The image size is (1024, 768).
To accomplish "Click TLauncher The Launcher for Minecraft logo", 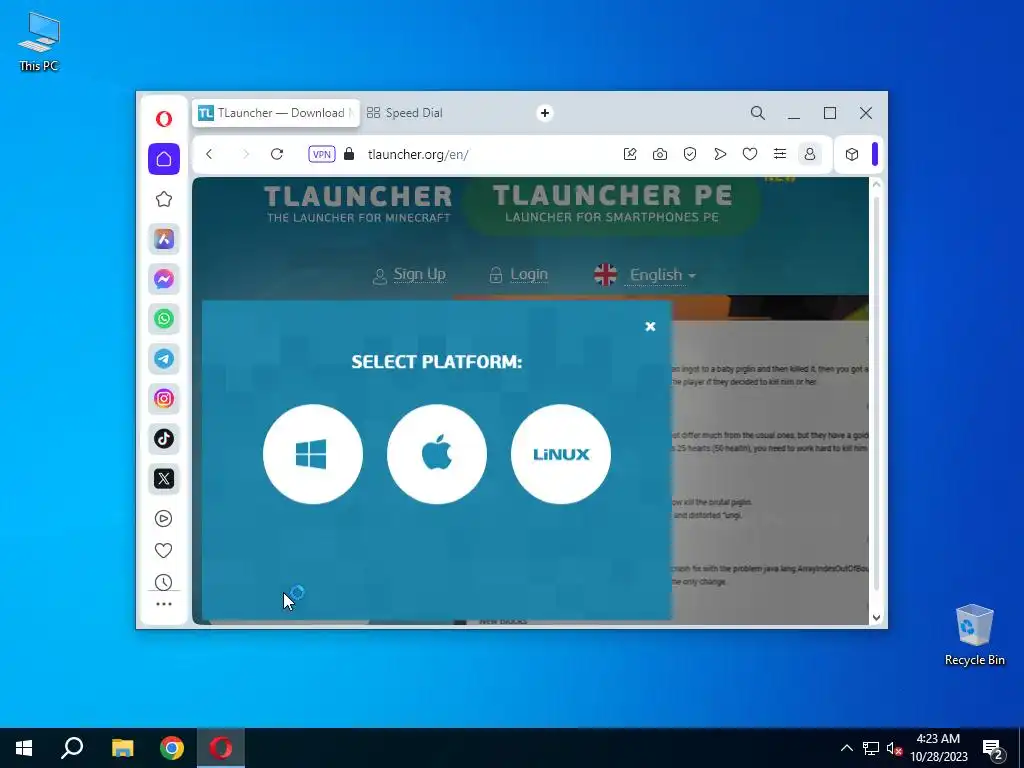I will point(358,204).
